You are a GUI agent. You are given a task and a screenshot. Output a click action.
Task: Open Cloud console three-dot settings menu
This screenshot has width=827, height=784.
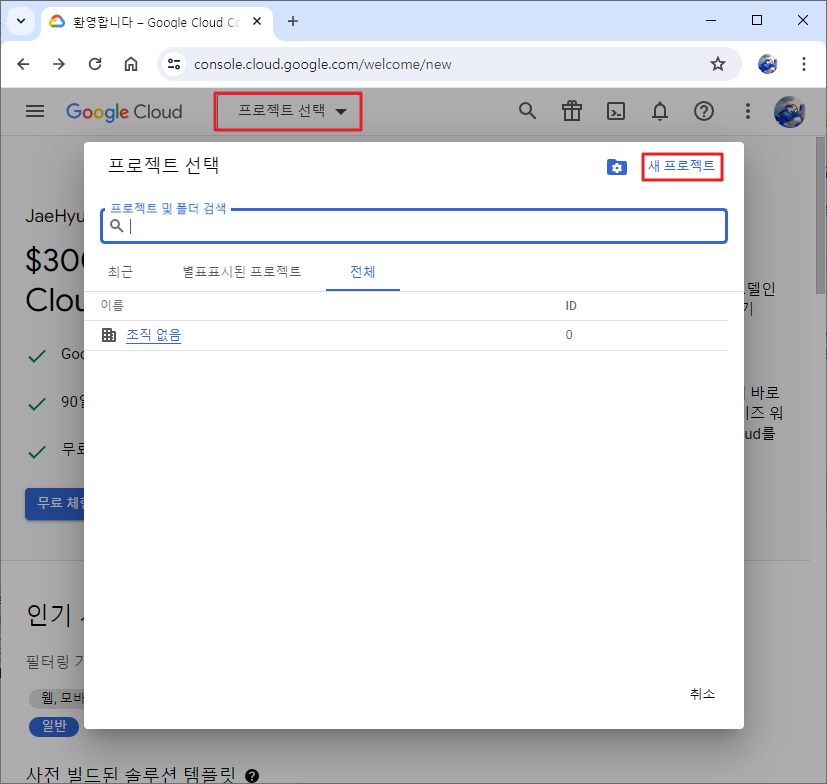[x=747, y=111]
